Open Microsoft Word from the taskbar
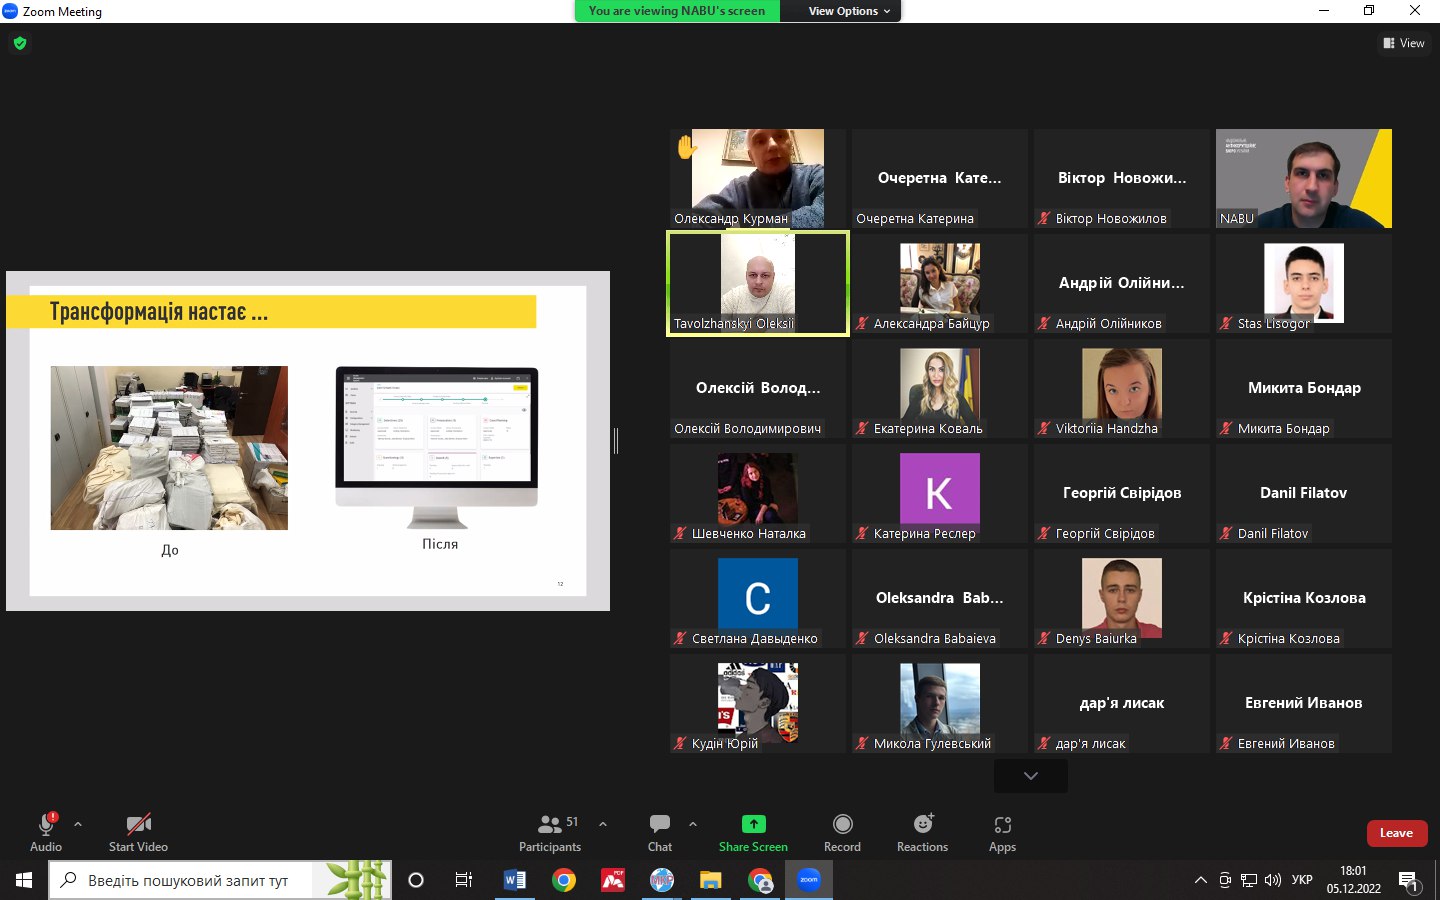This screenshot has width=1440, height=900. [x=515, y=880]
